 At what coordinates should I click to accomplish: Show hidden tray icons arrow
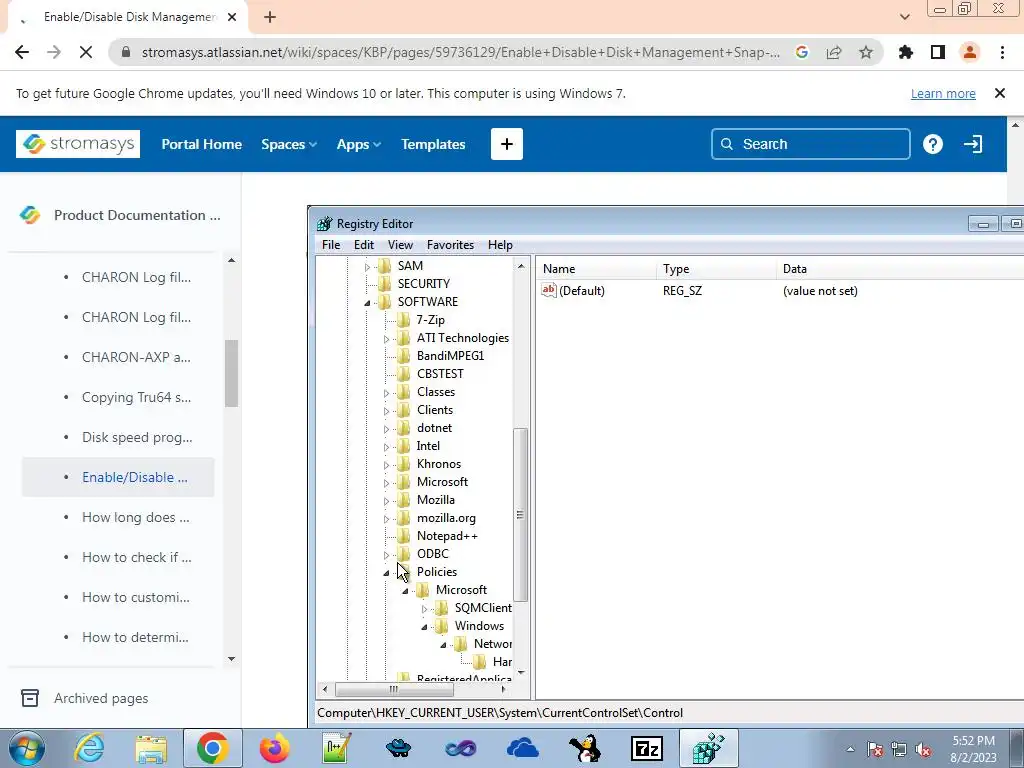pyautogui.click(x=850, y=749)
